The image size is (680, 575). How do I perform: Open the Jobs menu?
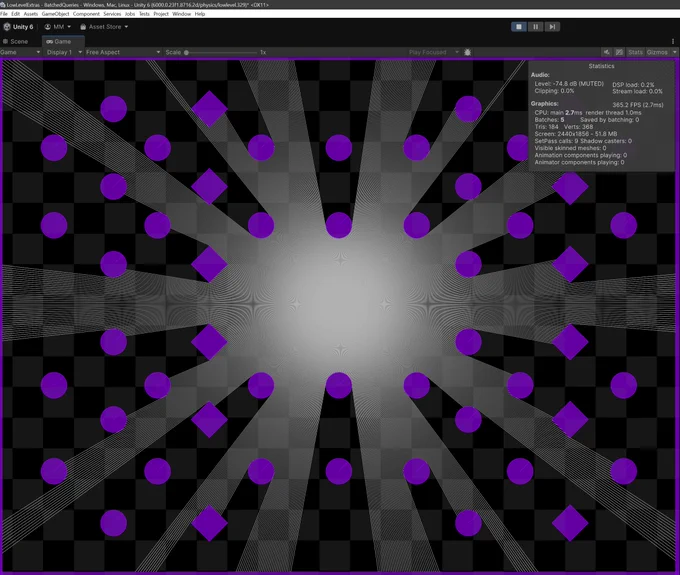coord(130,14)
